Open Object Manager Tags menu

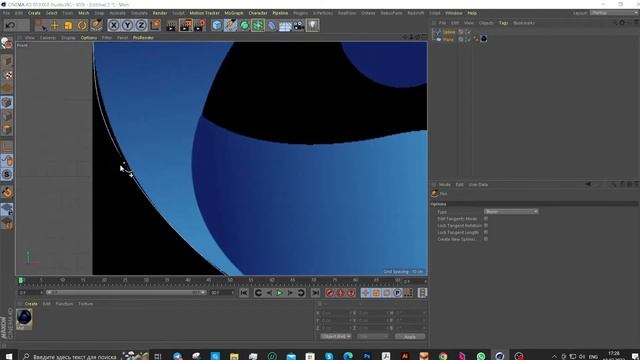pos(504,23)
